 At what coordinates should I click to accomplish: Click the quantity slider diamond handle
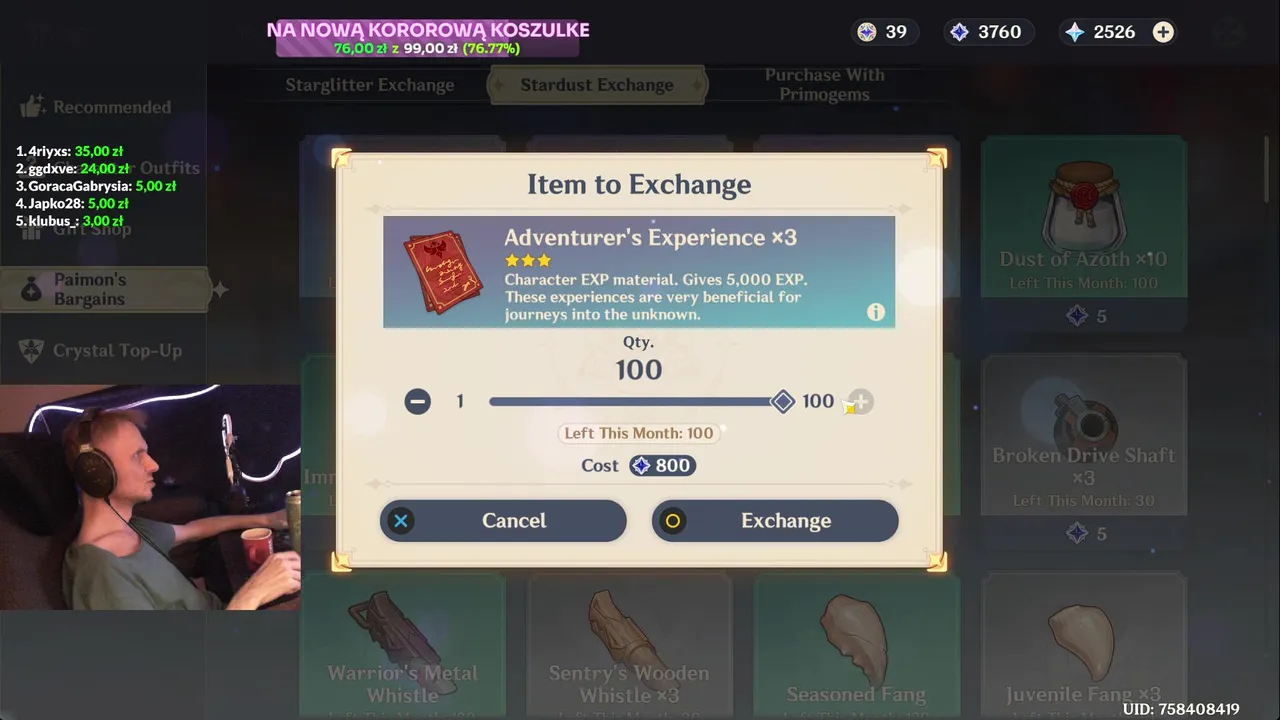coord(783,402)
